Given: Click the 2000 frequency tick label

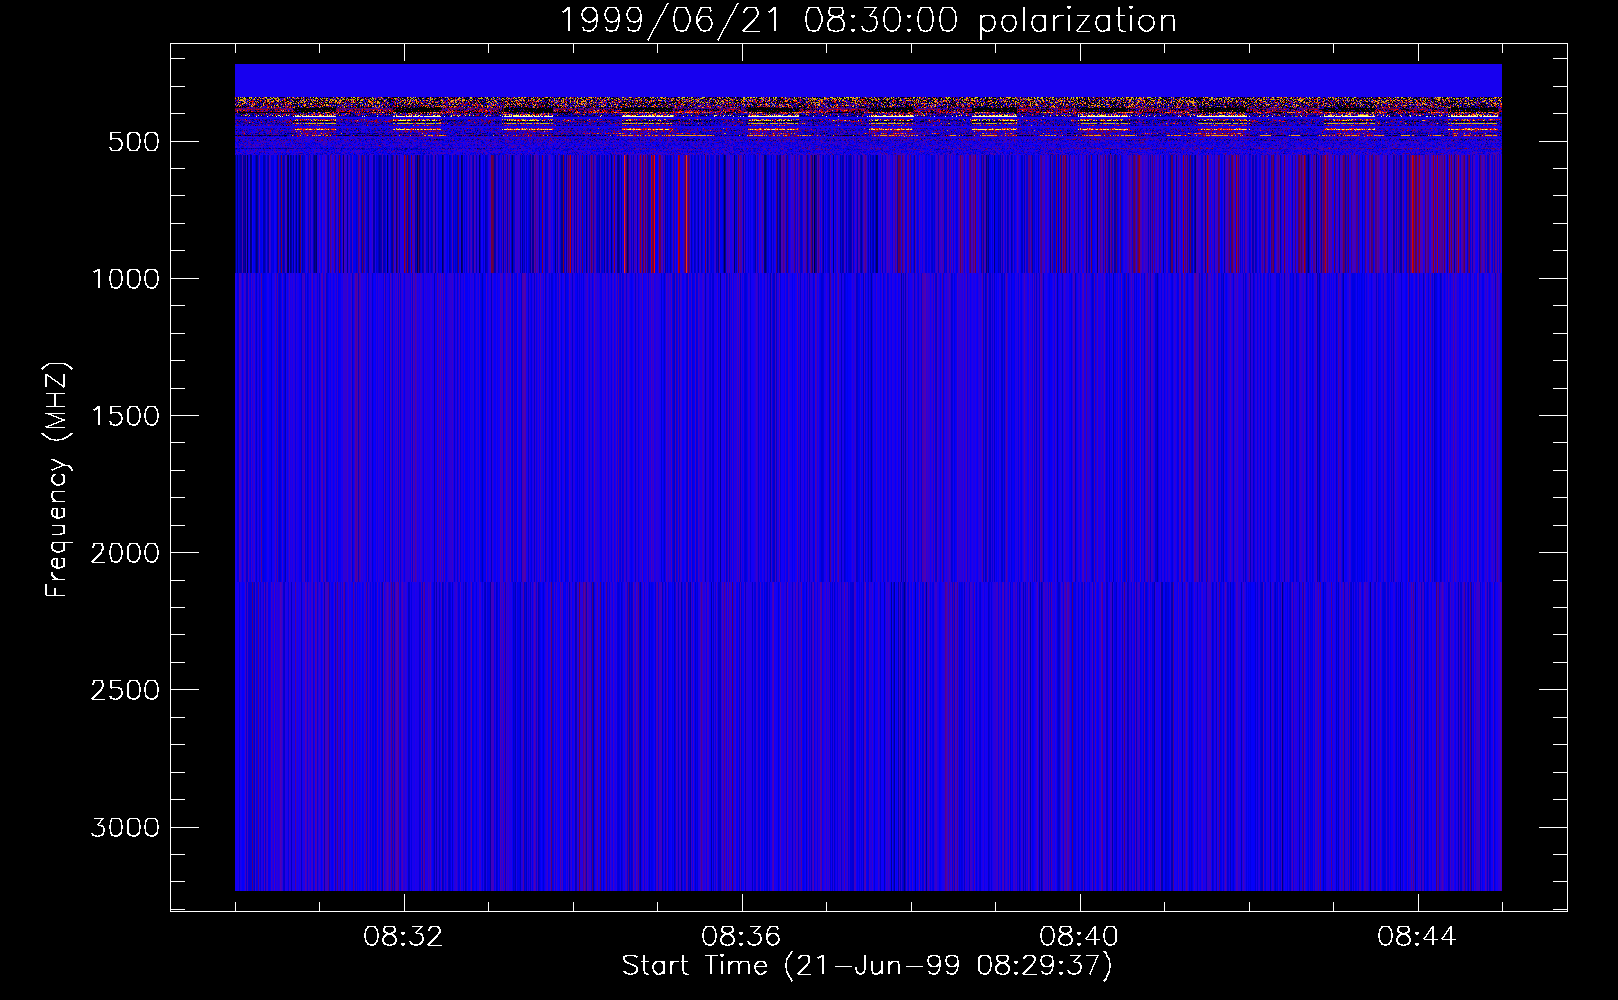Looking at the screenshot, I should tap(125, 553).
